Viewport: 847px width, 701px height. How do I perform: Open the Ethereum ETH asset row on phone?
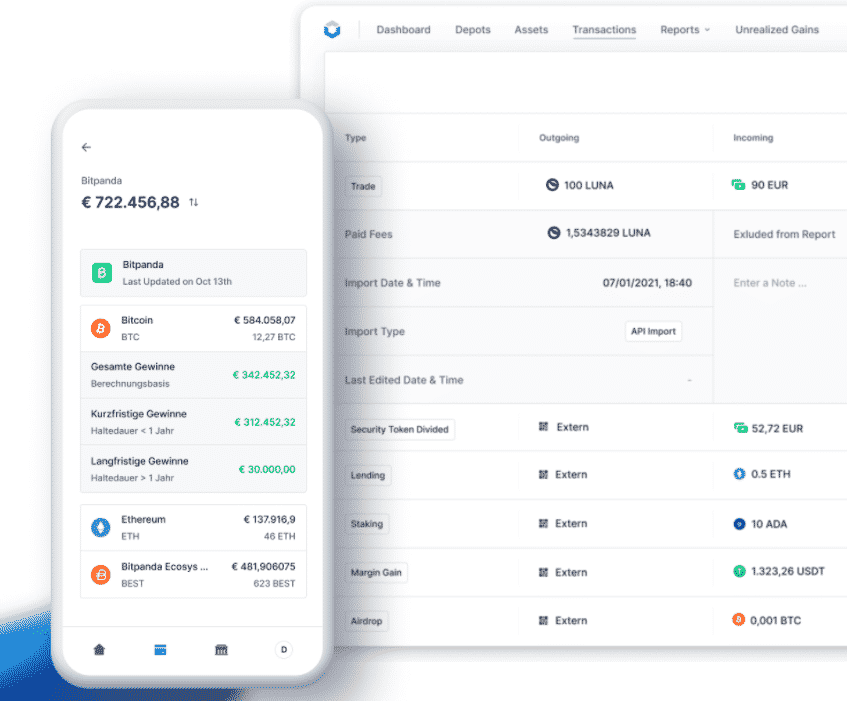tap(193, 528)
